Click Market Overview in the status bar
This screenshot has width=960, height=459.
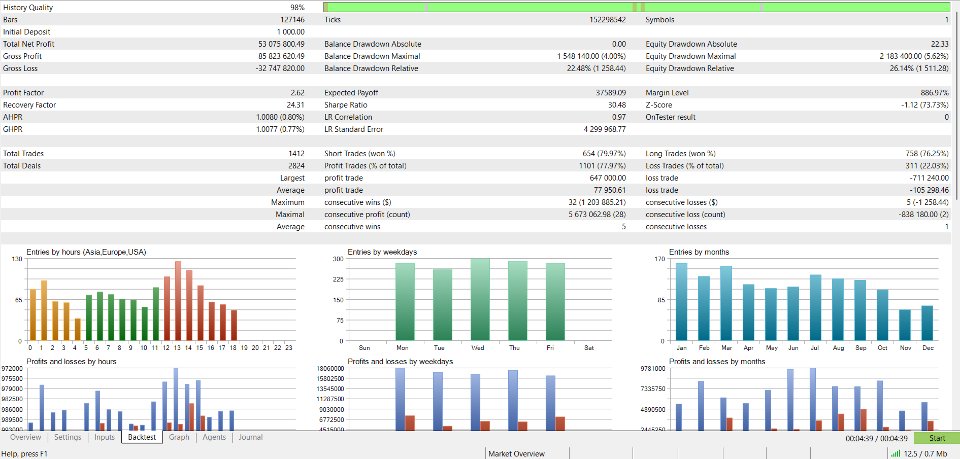pos(516,453)
